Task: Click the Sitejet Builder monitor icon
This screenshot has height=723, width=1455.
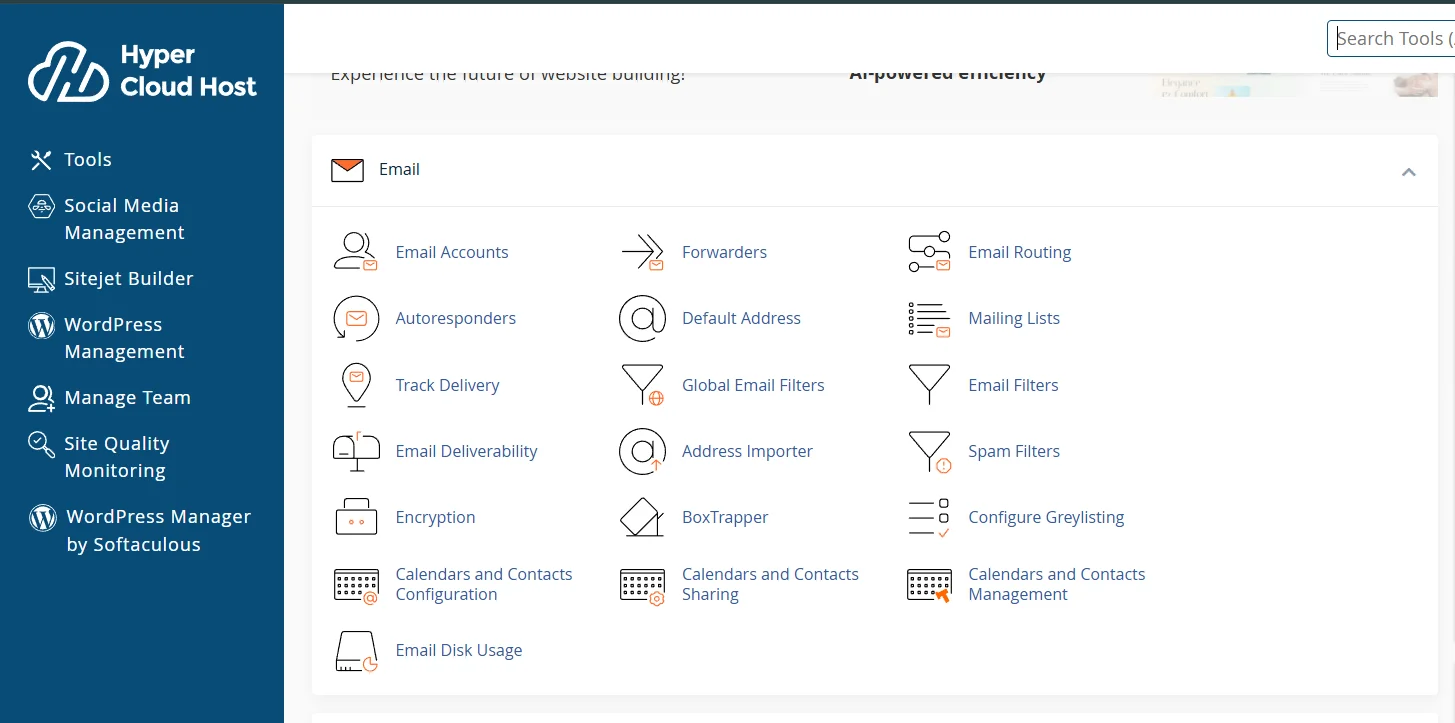Action: tap(41, 279)
